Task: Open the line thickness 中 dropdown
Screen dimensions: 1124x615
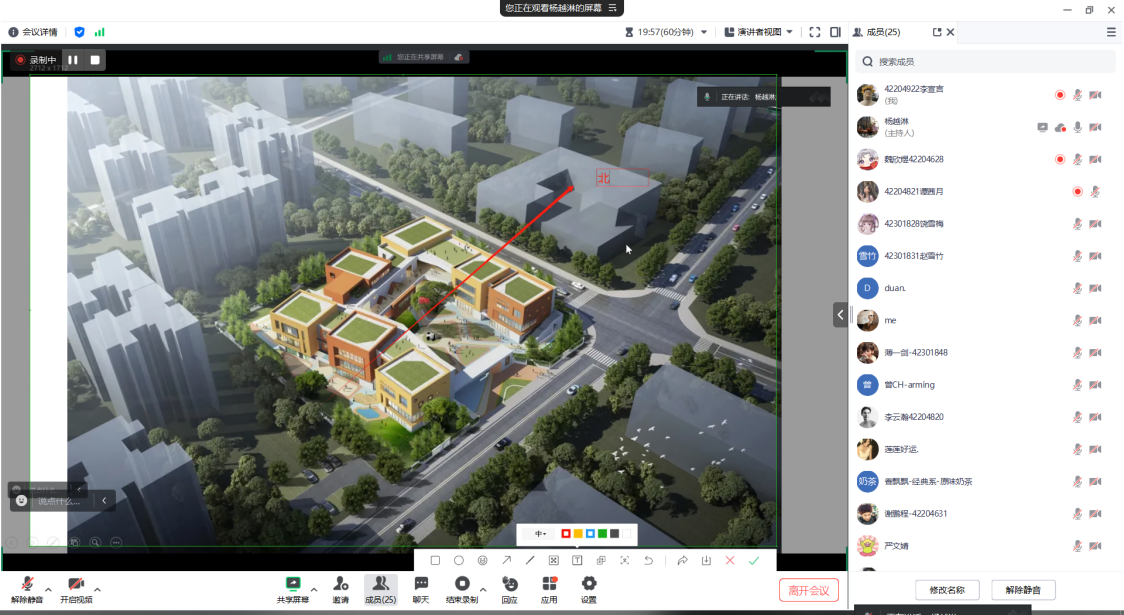Action: click(541, 534)
